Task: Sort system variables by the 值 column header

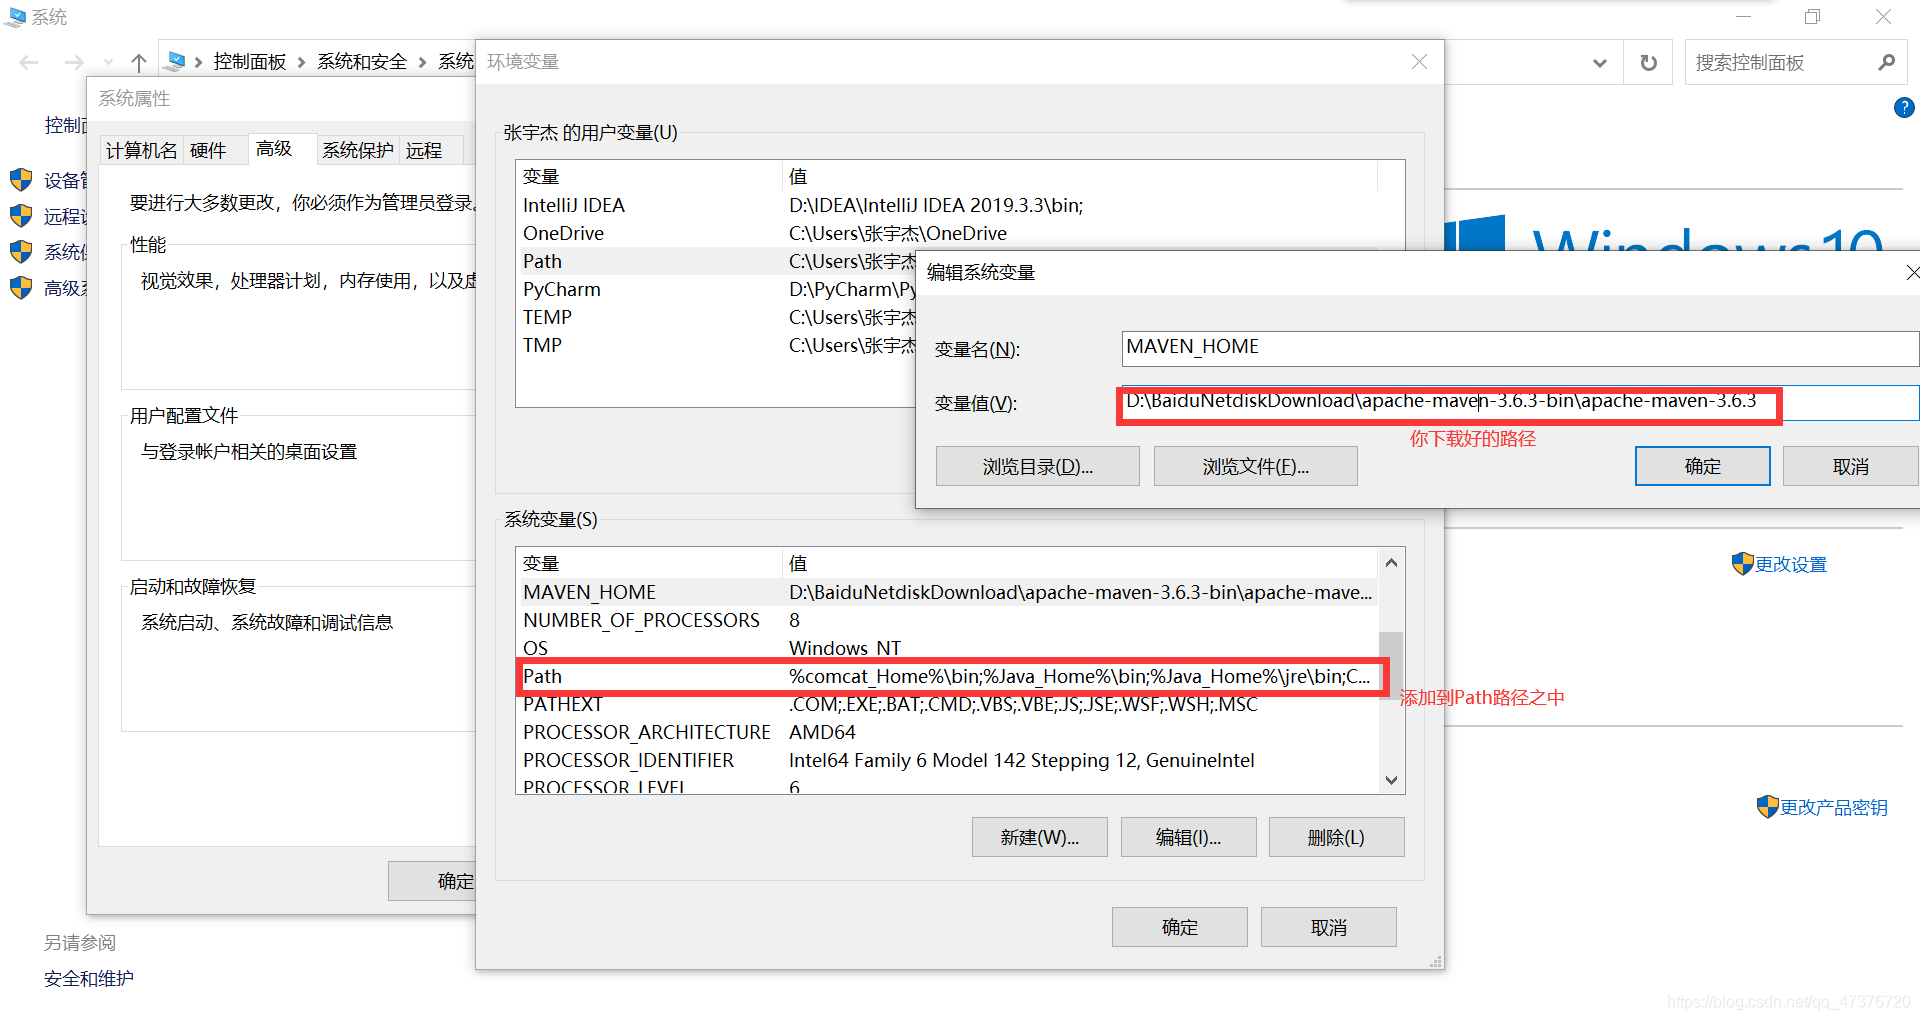Action: tap(1080, 563)
